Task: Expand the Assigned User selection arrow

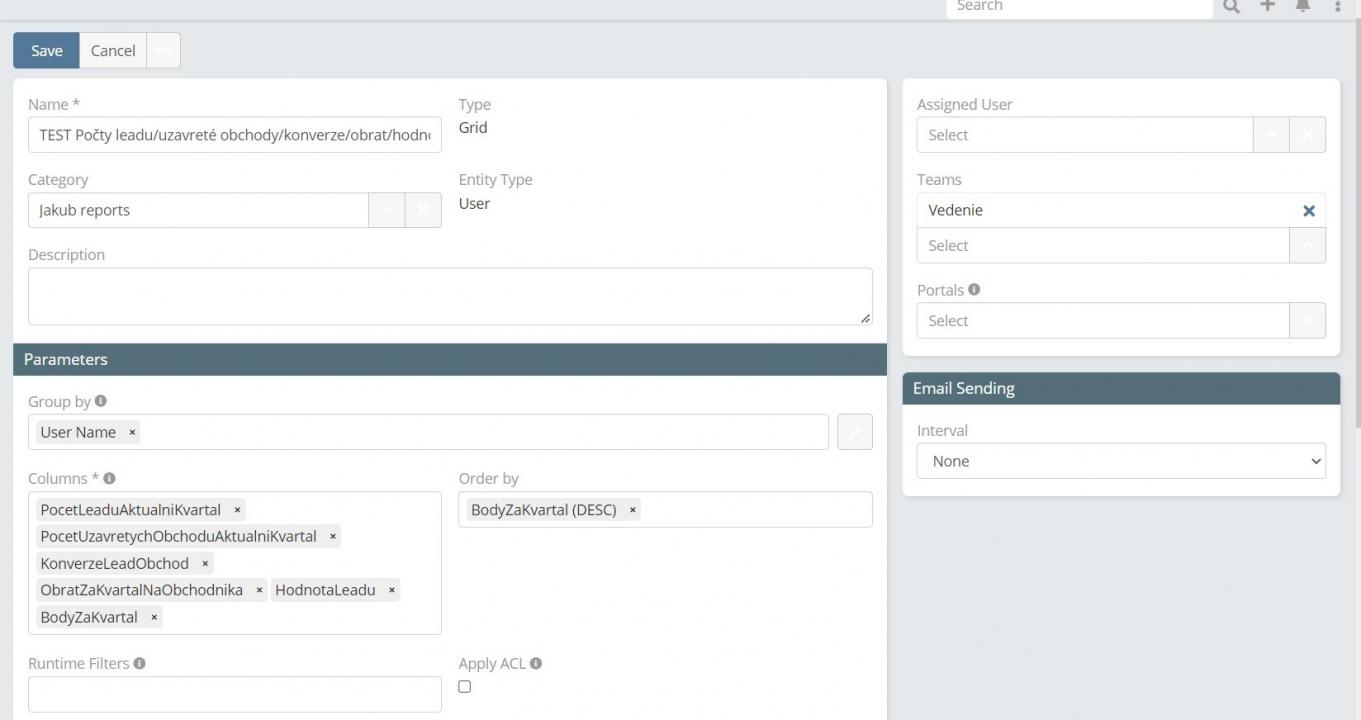Action: coord(1271,135)
